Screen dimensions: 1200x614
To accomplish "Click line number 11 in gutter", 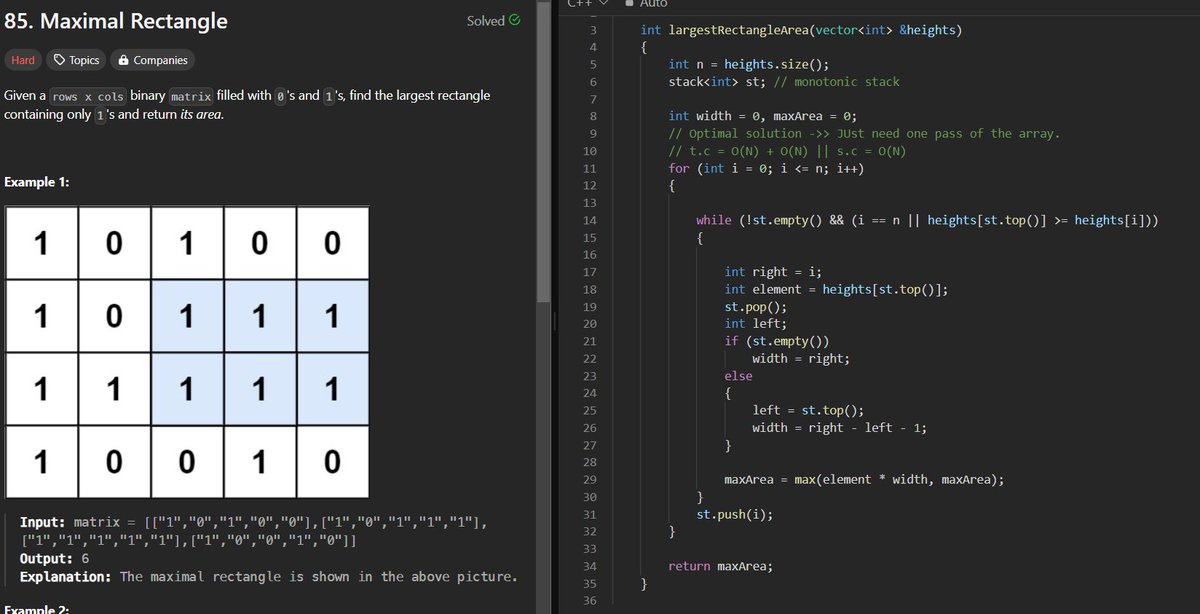I will [589, 168].
